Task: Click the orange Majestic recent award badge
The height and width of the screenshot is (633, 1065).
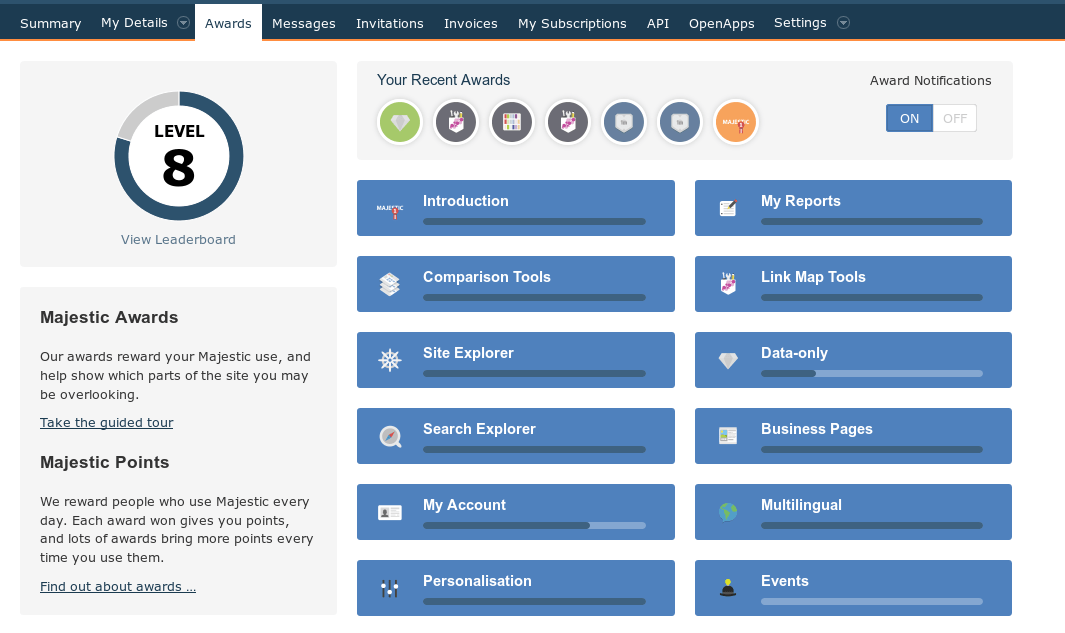Action: [x=736, y=122]
